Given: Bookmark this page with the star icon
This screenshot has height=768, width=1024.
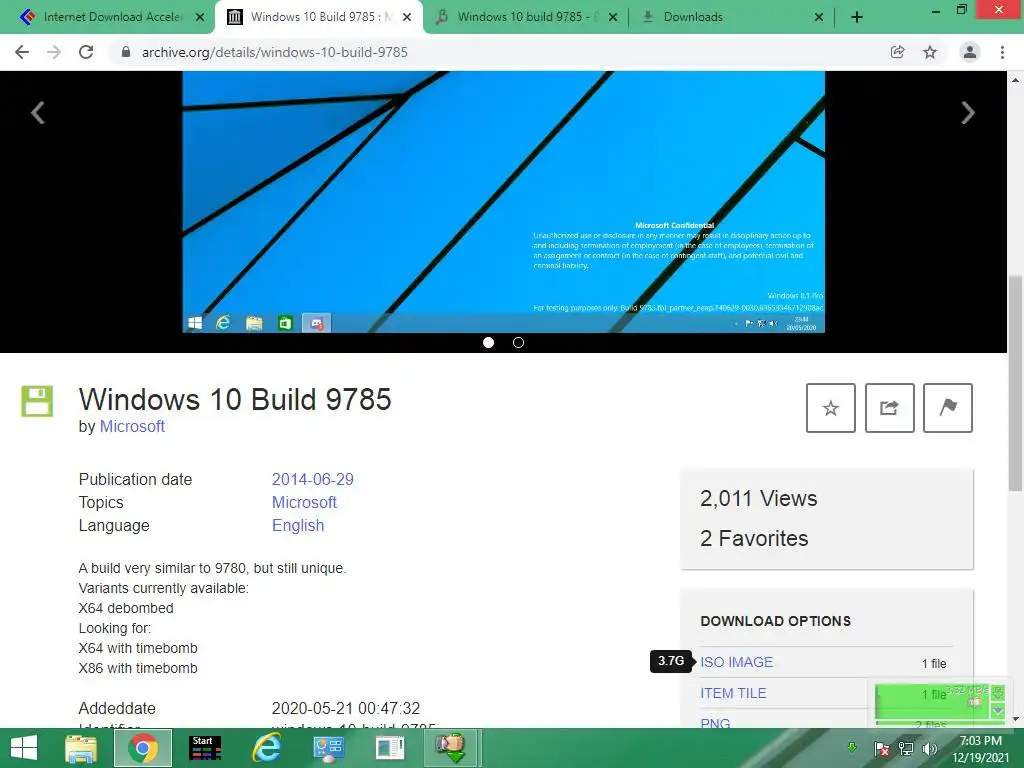Looking at the screenshot, I should coord(930,52).
